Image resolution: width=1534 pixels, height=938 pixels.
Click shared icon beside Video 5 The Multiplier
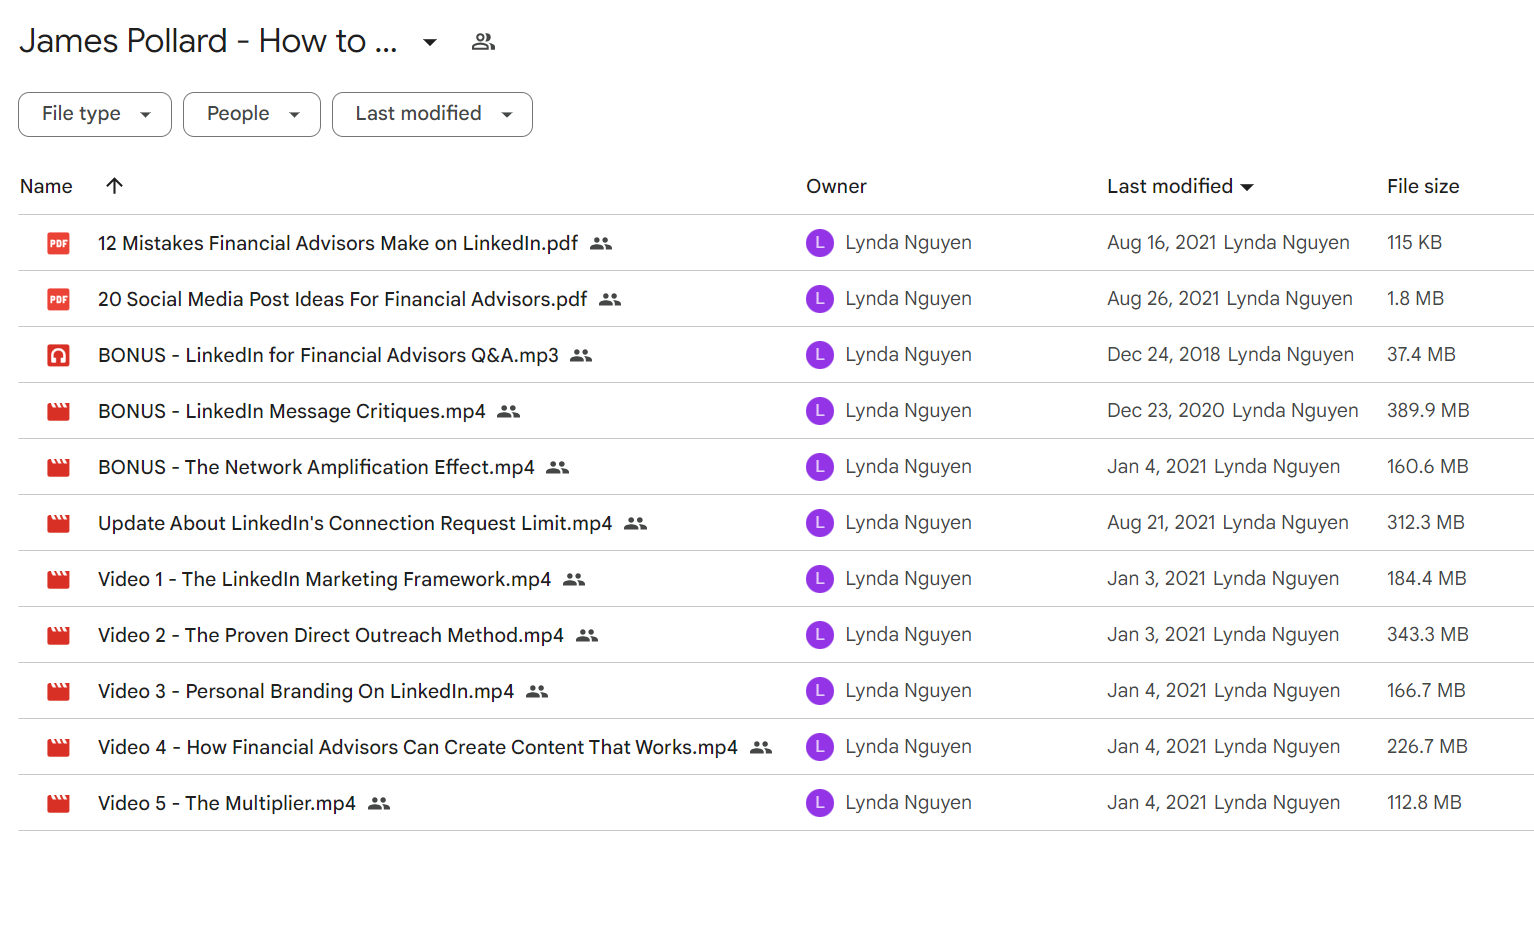379,803
